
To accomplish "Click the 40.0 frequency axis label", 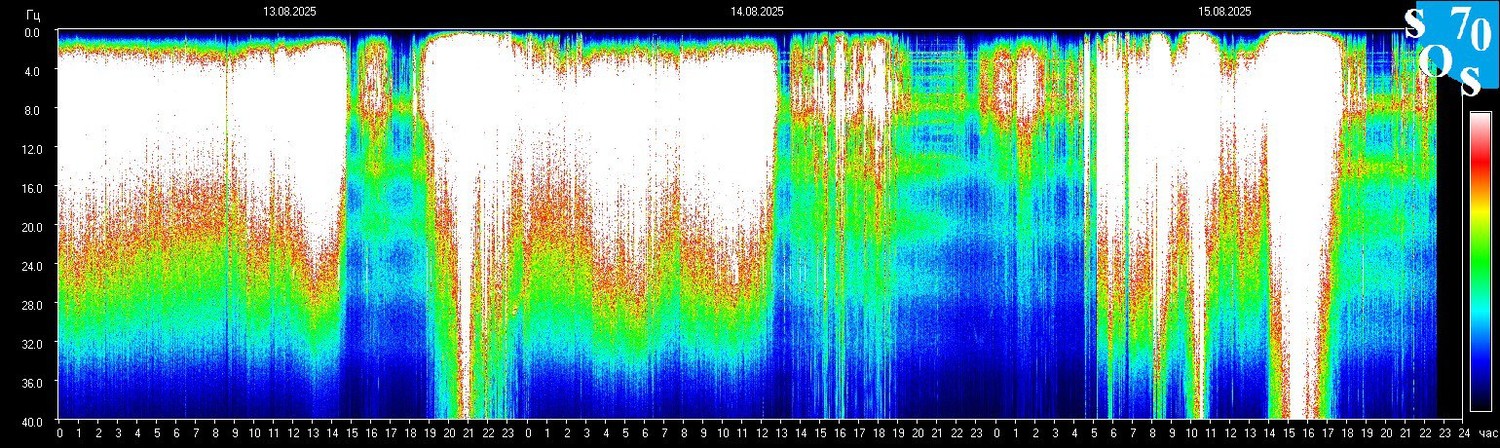I will click(30, 422).
